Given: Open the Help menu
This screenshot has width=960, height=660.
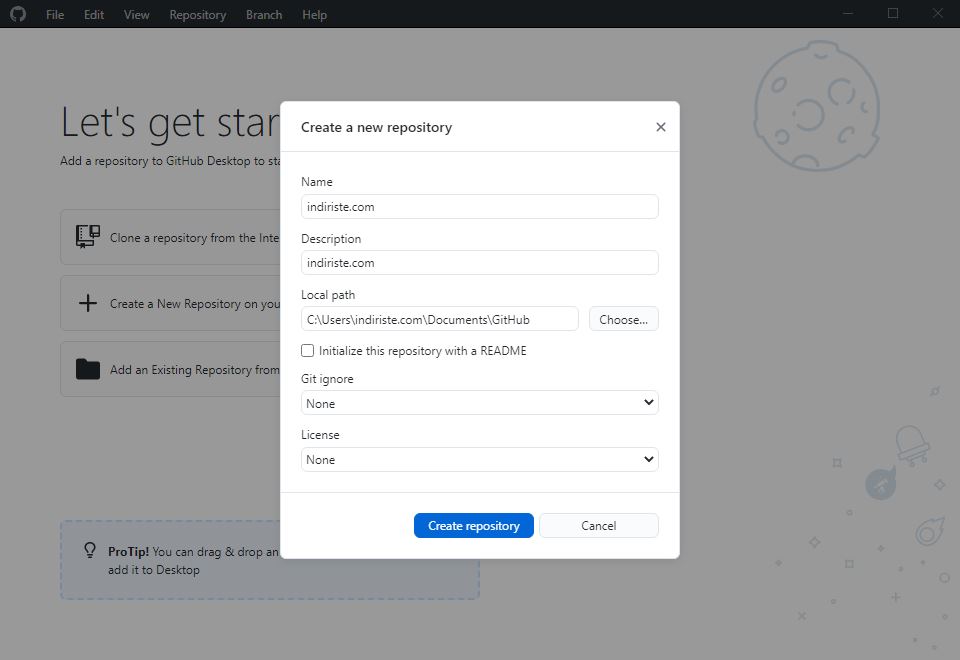Looking at the screenshot, I should point(314,14).
